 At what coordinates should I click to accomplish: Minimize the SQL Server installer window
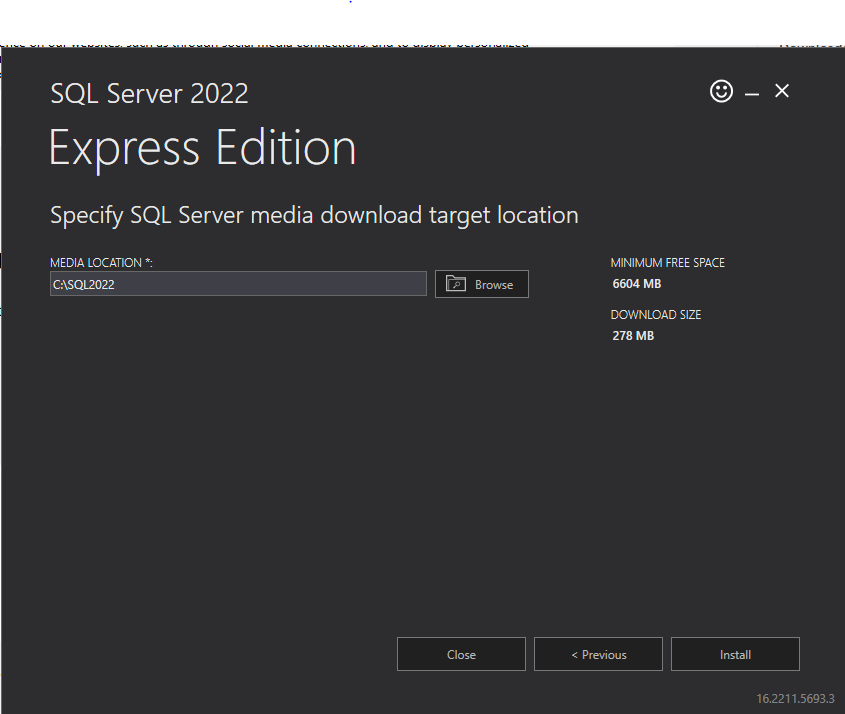752,94
